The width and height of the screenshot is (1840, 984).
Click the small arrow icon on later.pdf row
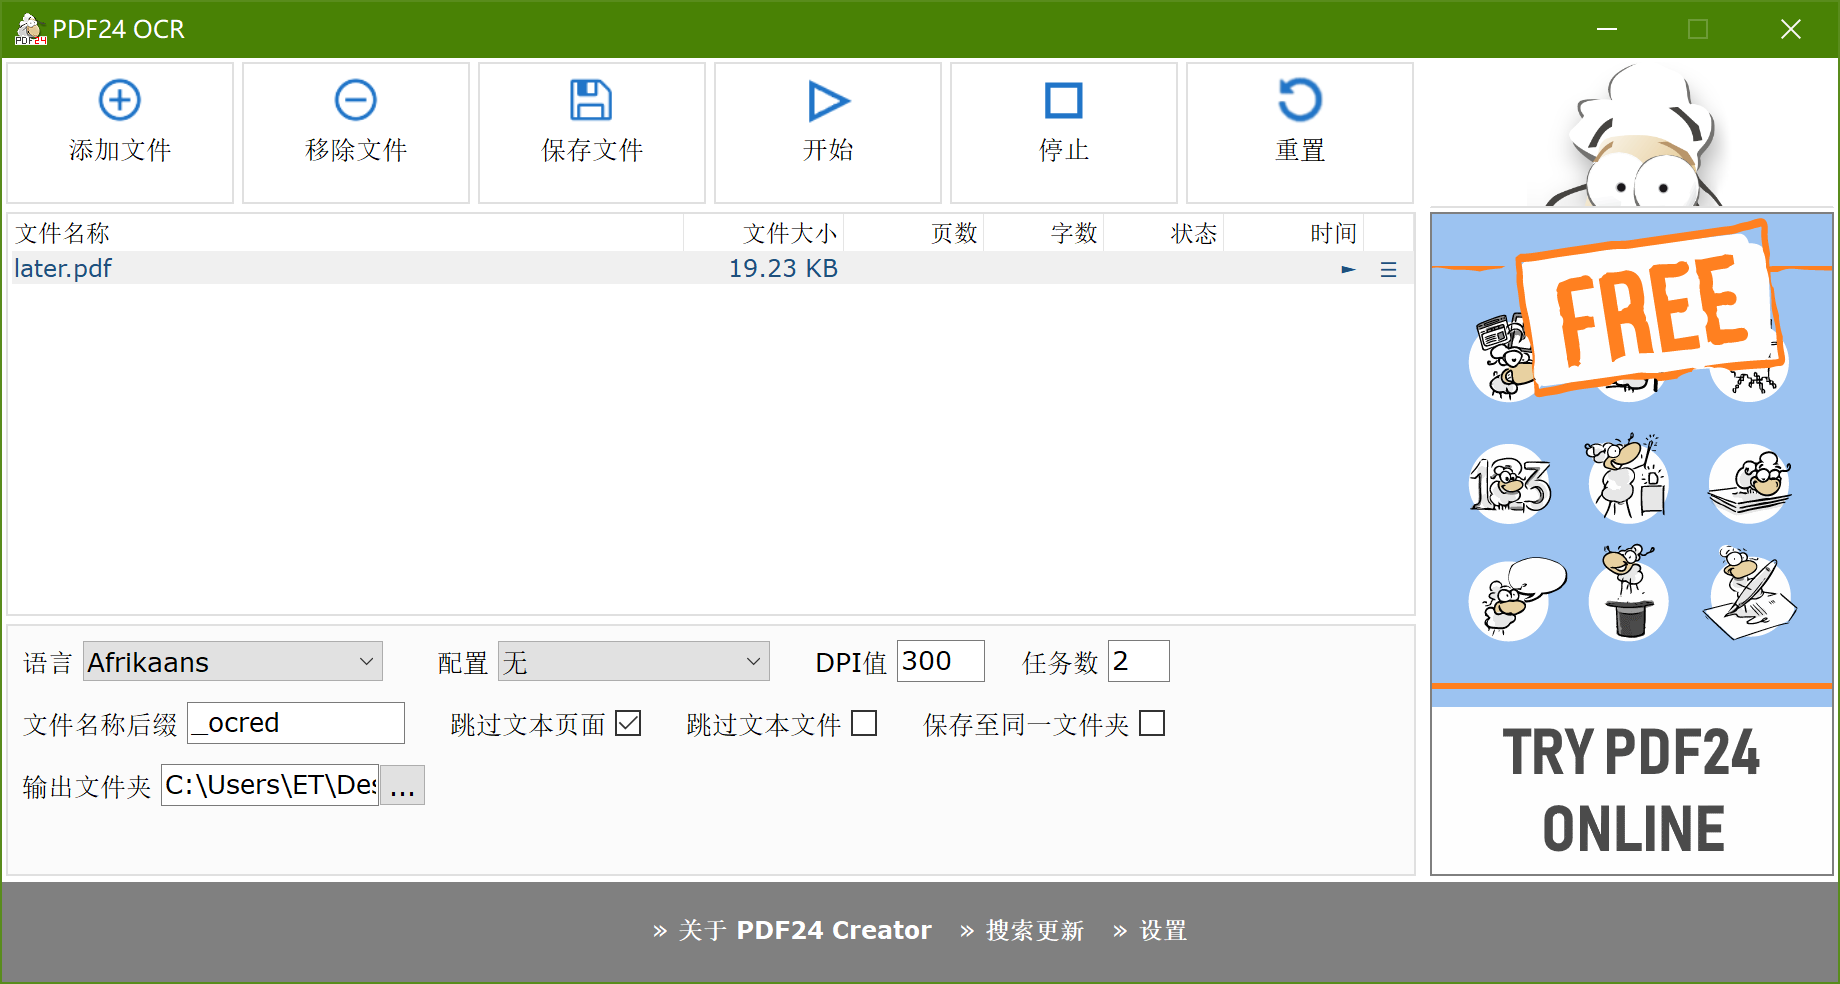click(1348, 269)
